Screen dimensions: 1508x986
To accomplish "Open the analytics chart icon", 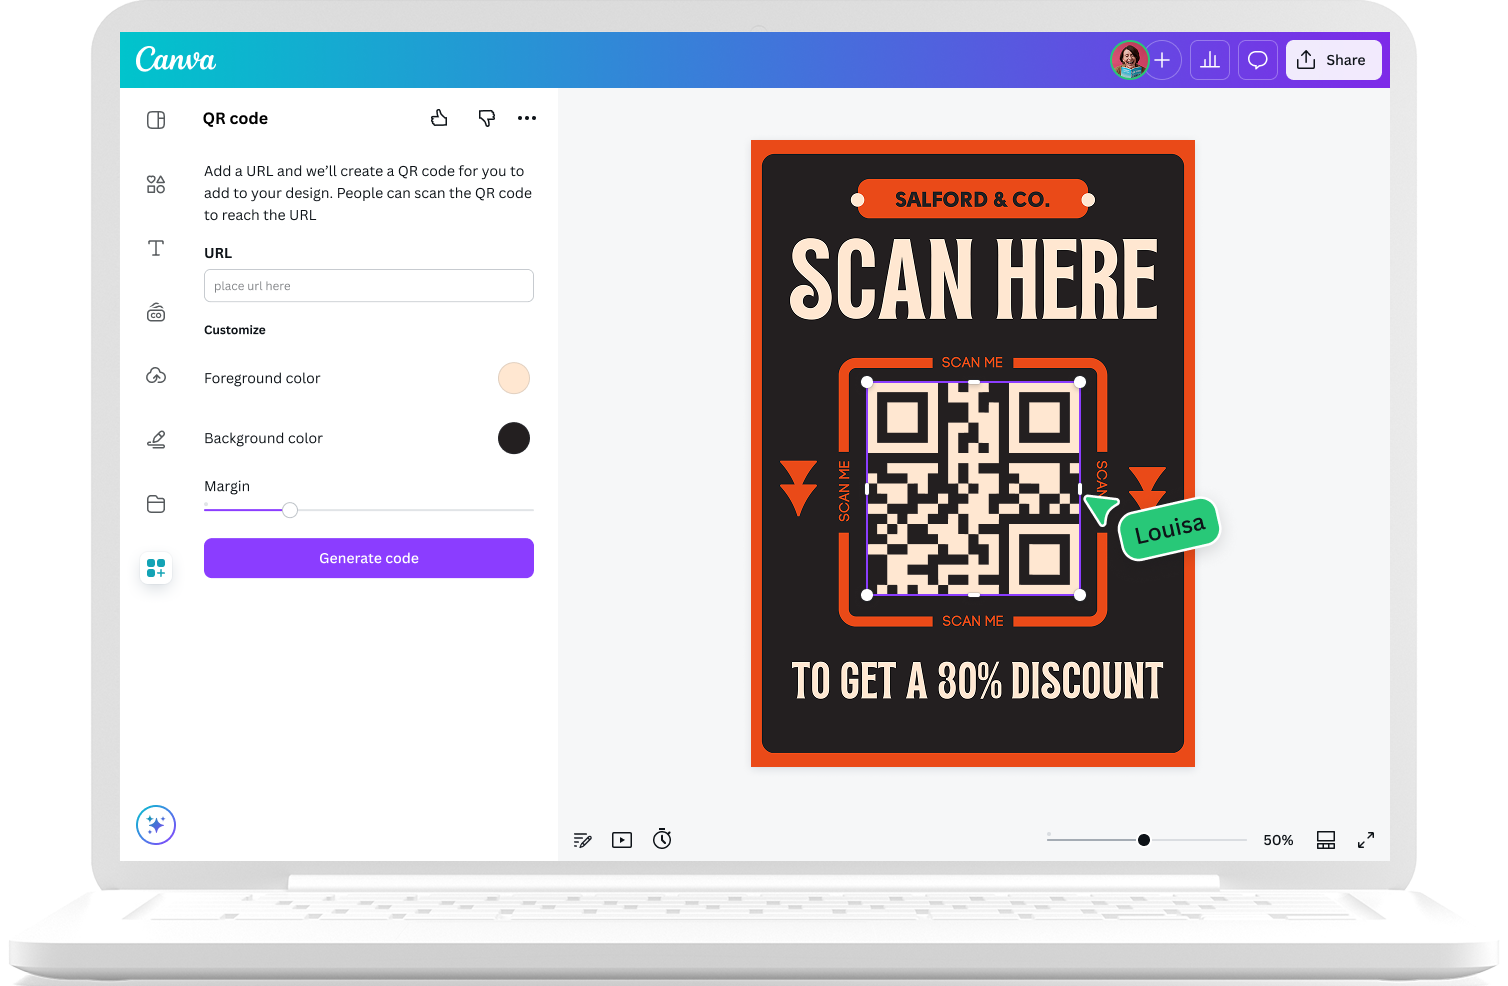I will 1210,60.
